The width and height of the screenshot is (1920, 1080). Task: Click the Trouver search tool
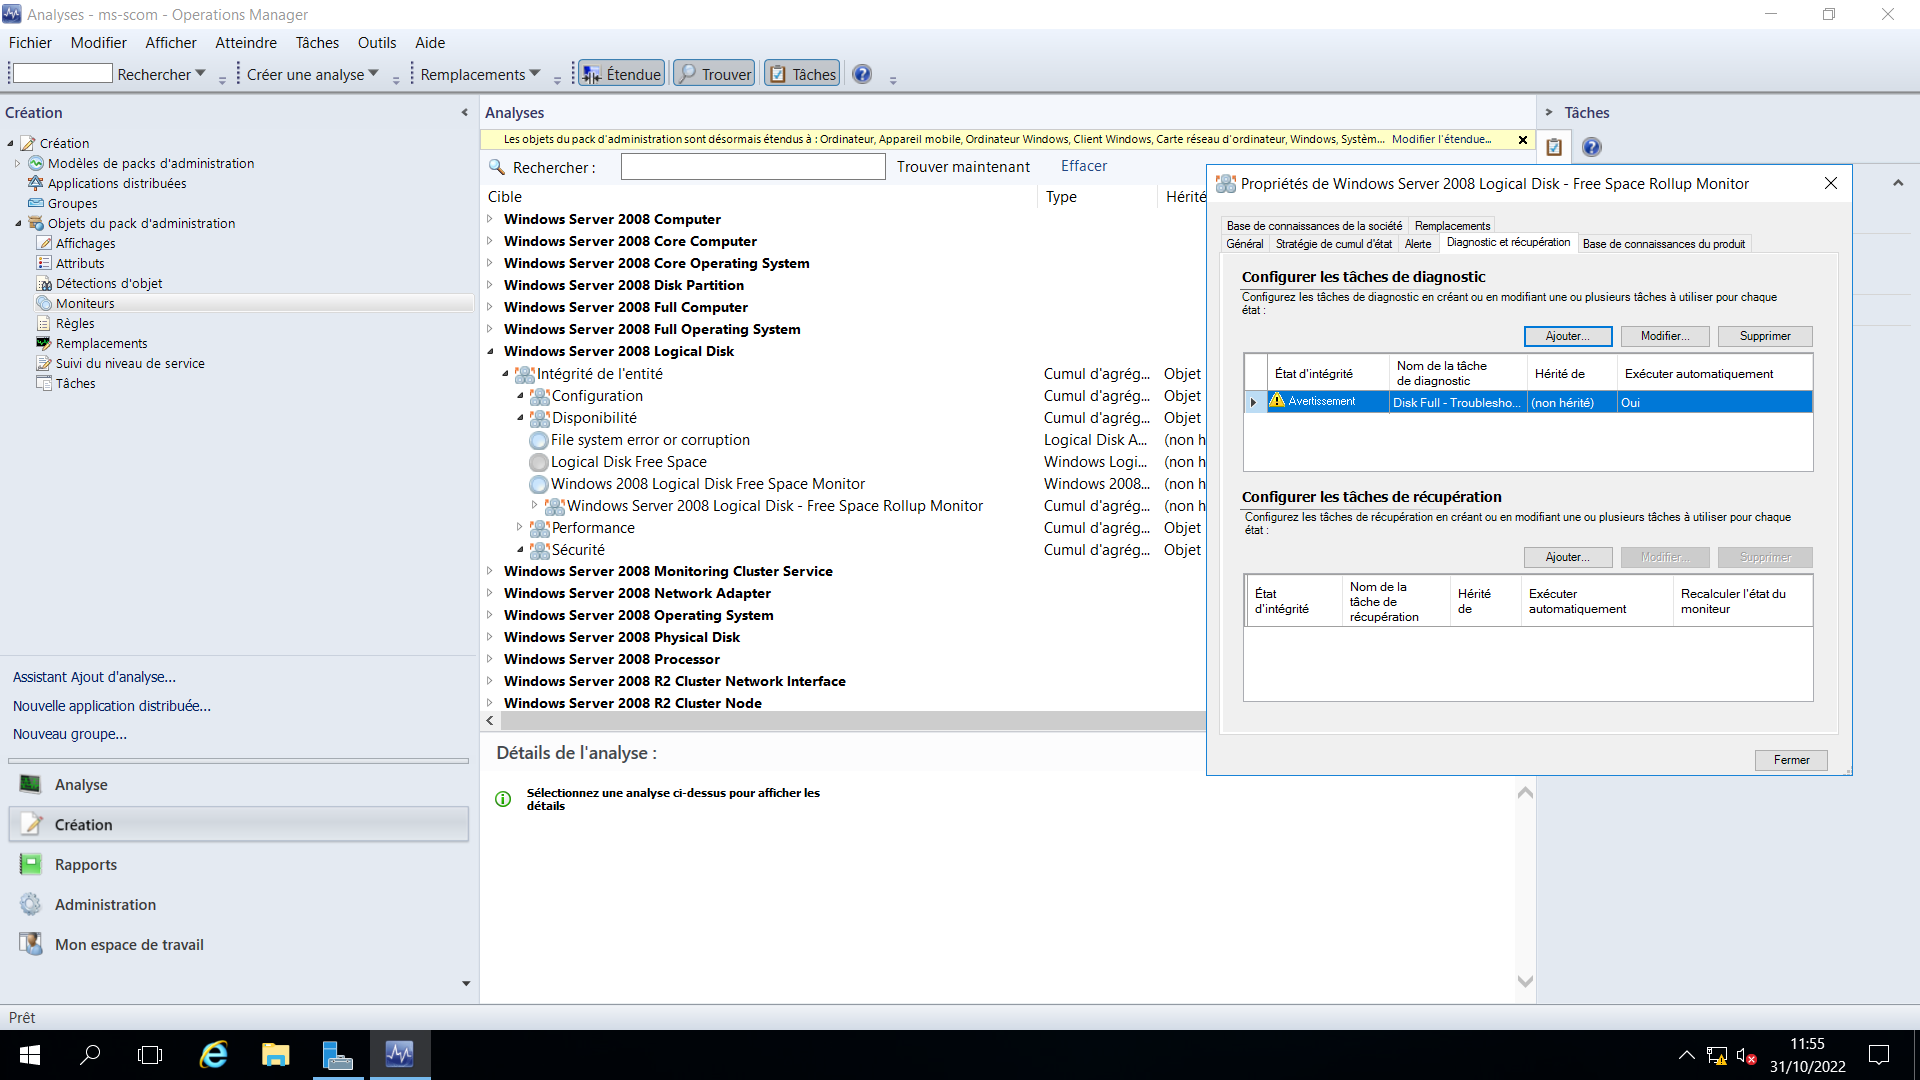713,72
